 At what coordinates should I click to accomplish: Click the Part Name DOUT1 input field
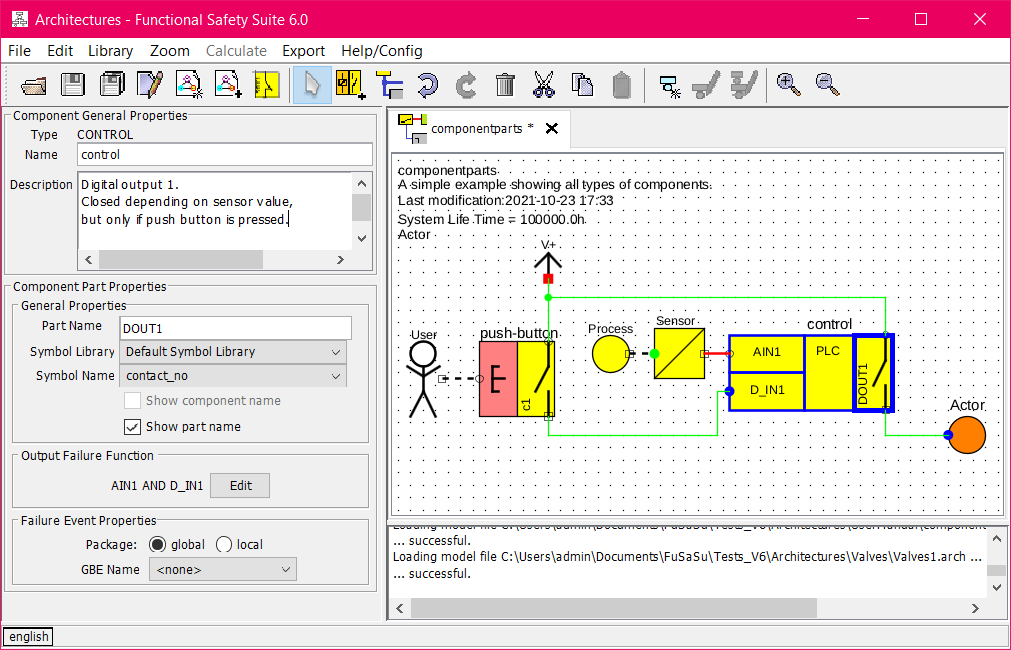coord(235,328)
